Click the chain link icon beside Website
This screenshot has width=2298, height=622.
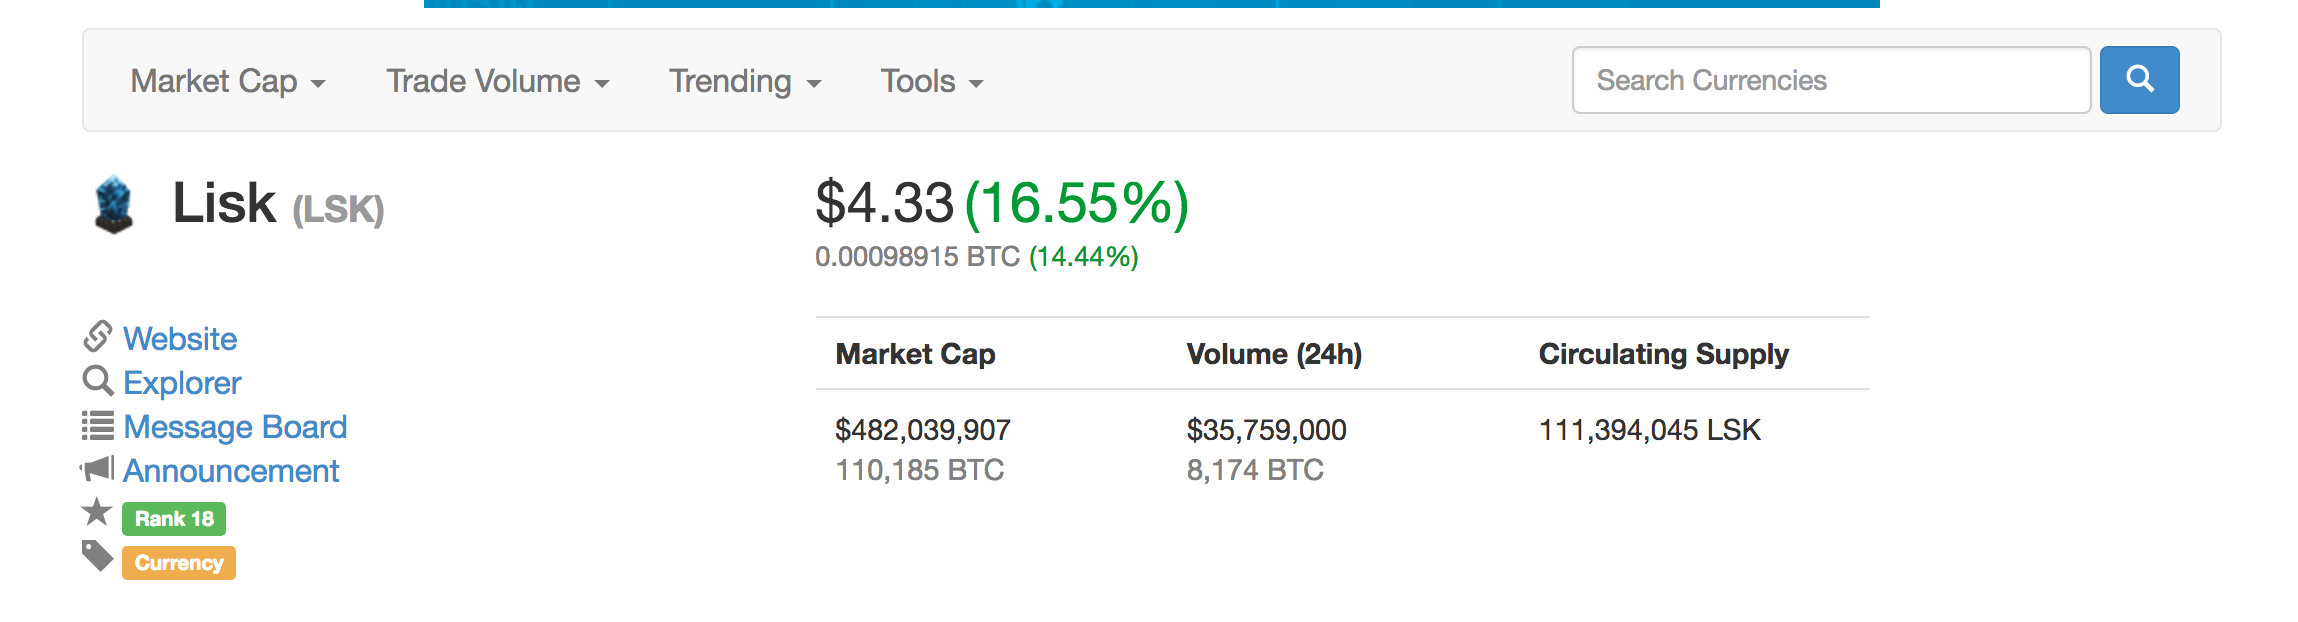pos(97,337)
